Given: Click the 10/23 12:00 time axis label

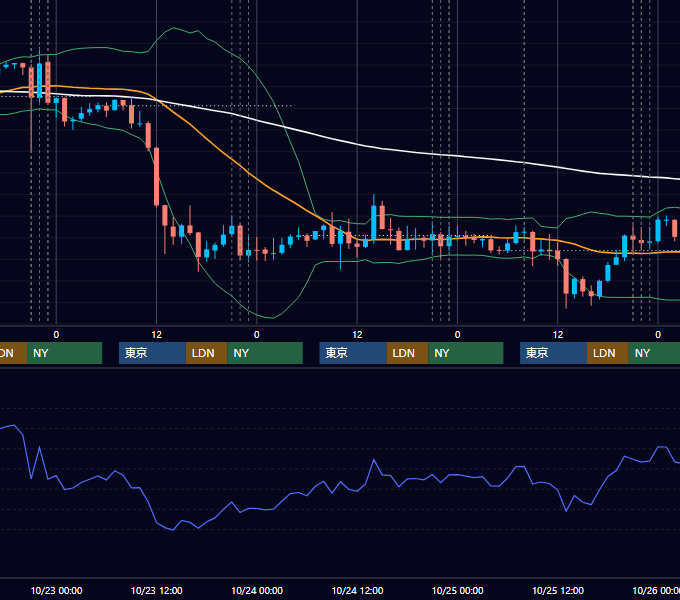Looking at the screenshot, I should click(x=157, y=590).
